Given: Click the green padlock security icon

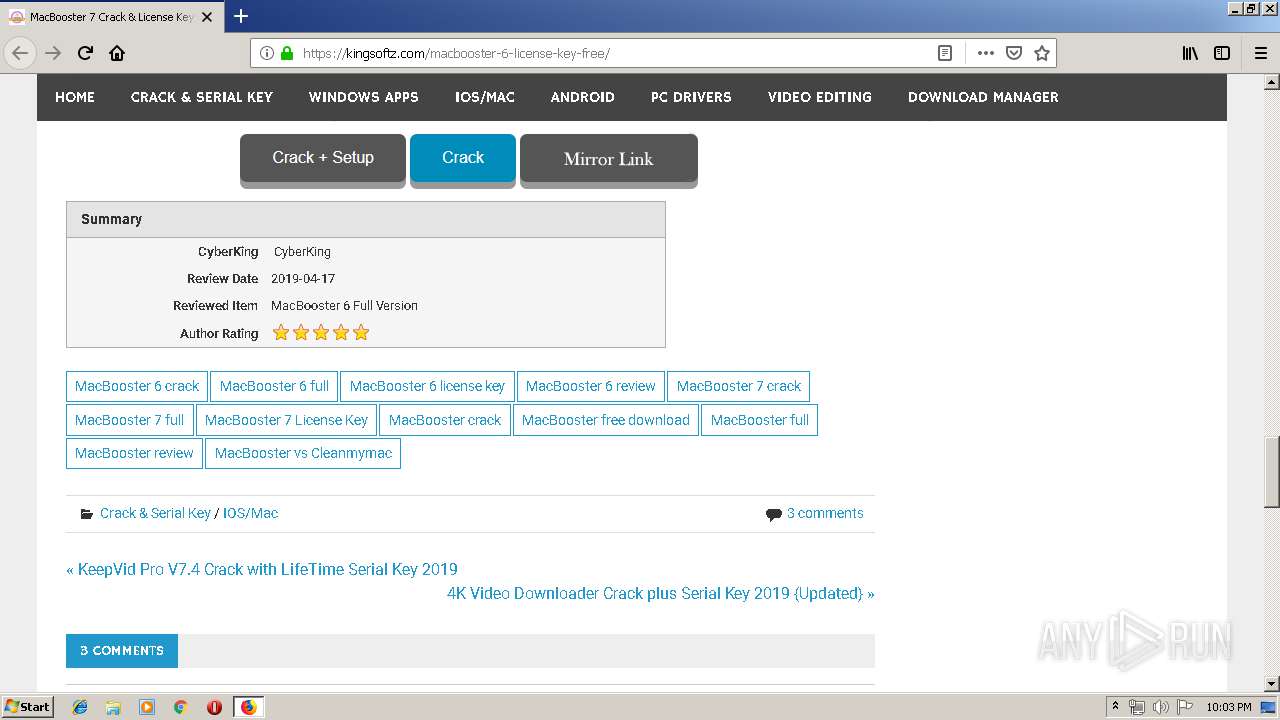Looking at the screenshot, I should pos(287,53).
